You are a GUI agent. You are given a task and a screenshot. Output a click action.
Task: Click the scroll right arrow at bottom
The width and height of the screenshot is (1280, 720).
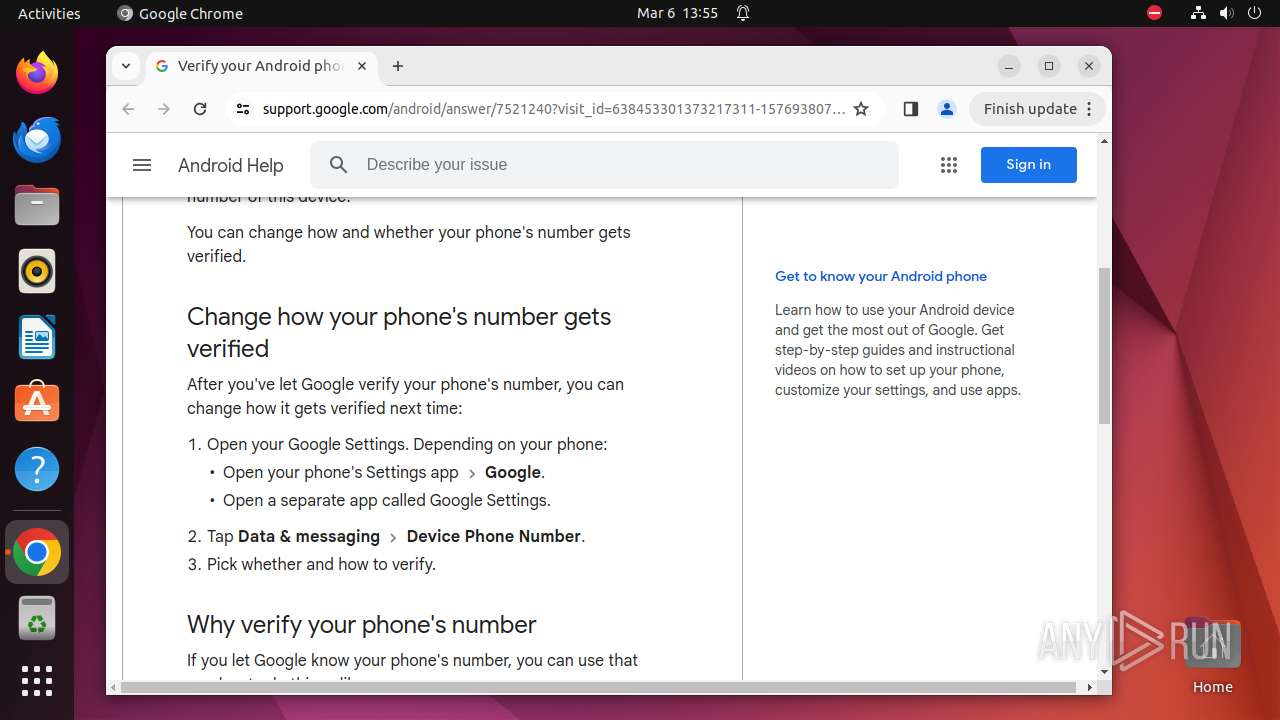click(x=1090, y=687)
